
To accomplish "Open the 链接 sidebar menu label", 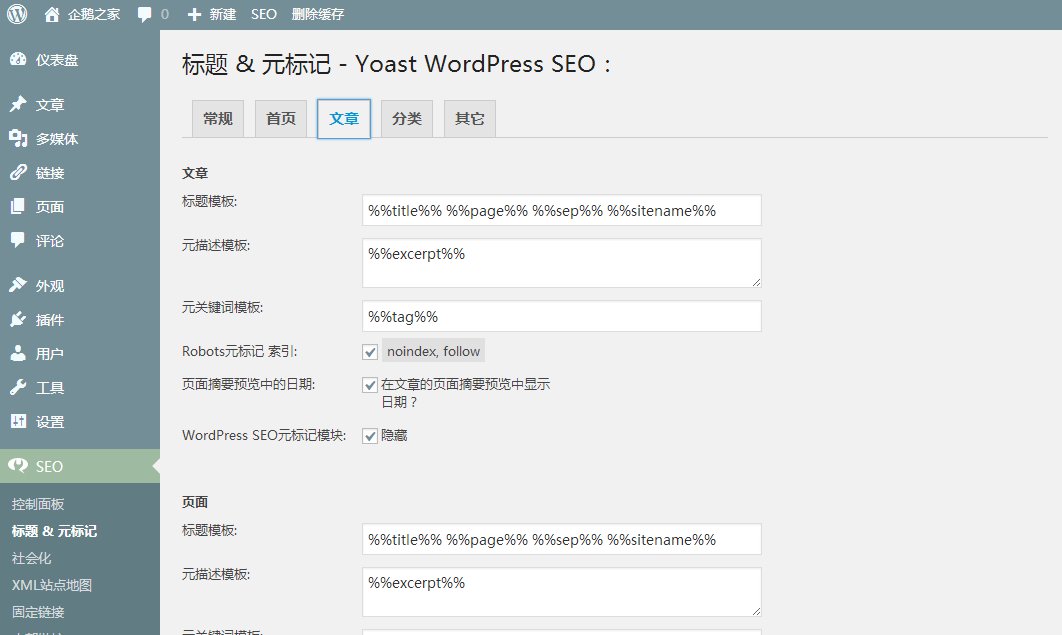I will 50,173.
